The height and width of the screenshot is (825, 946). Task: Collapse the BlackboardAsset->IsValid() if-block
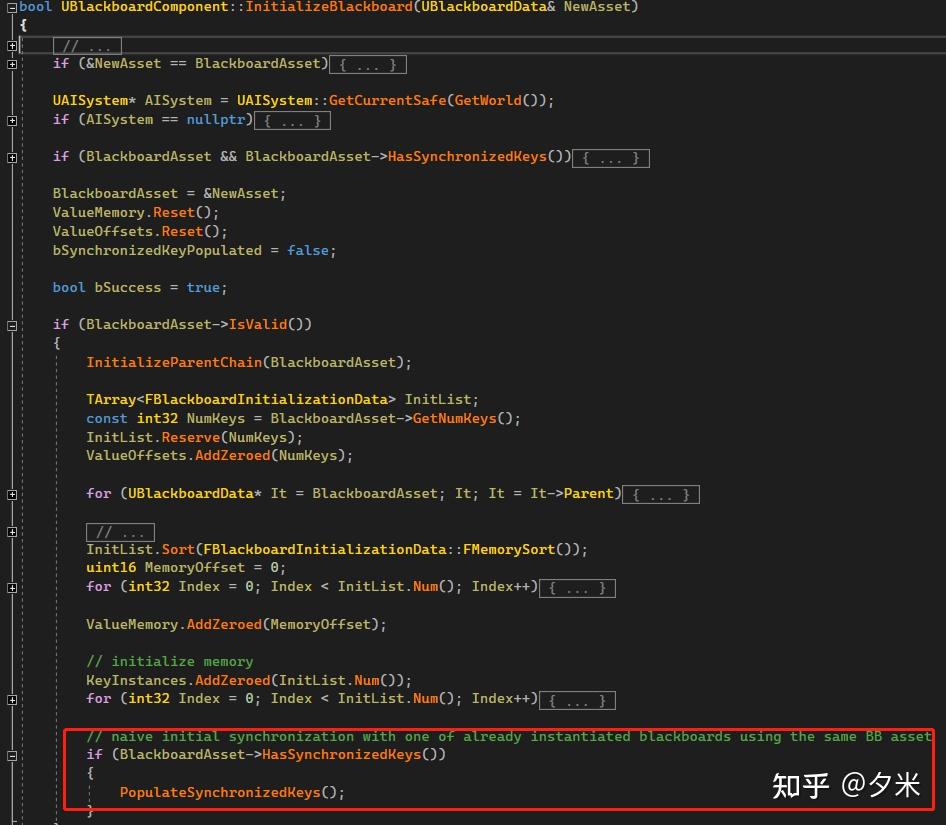point(11,326)
